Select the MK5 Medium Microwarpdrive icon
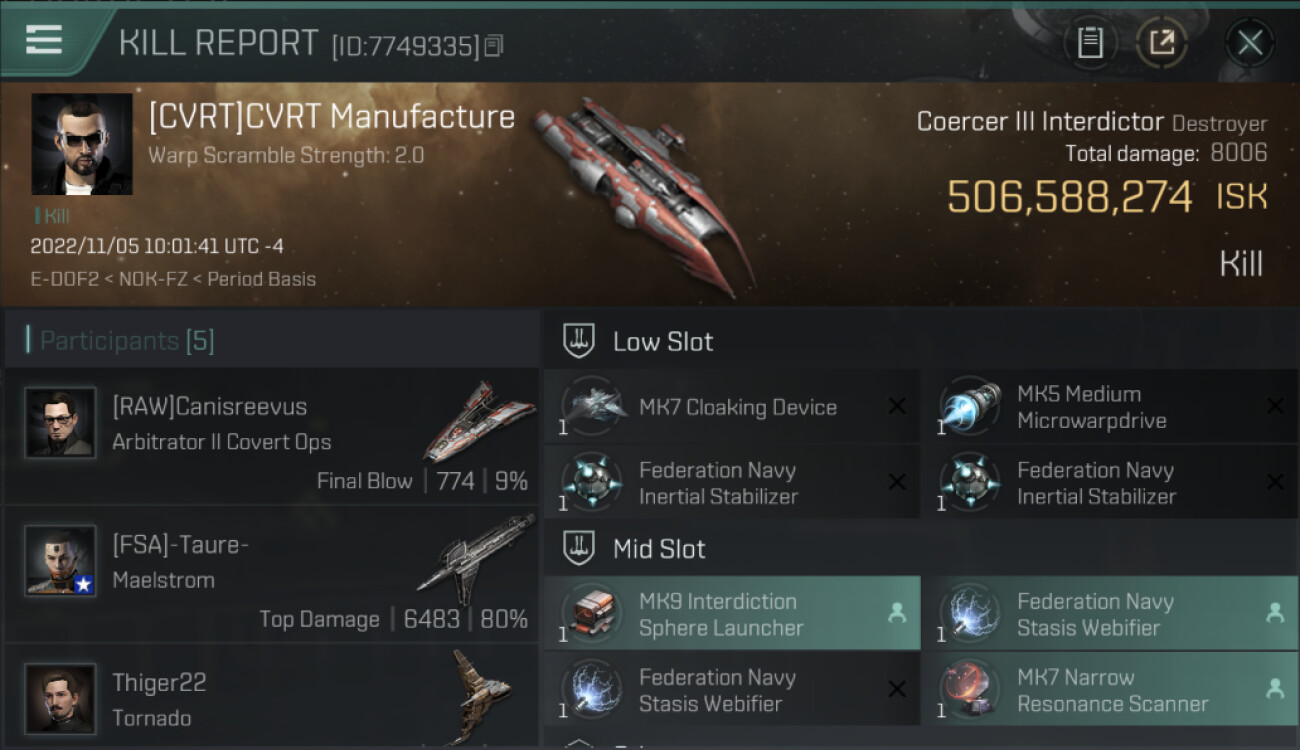Screen dimensions: 1300x750 (970, 406)
